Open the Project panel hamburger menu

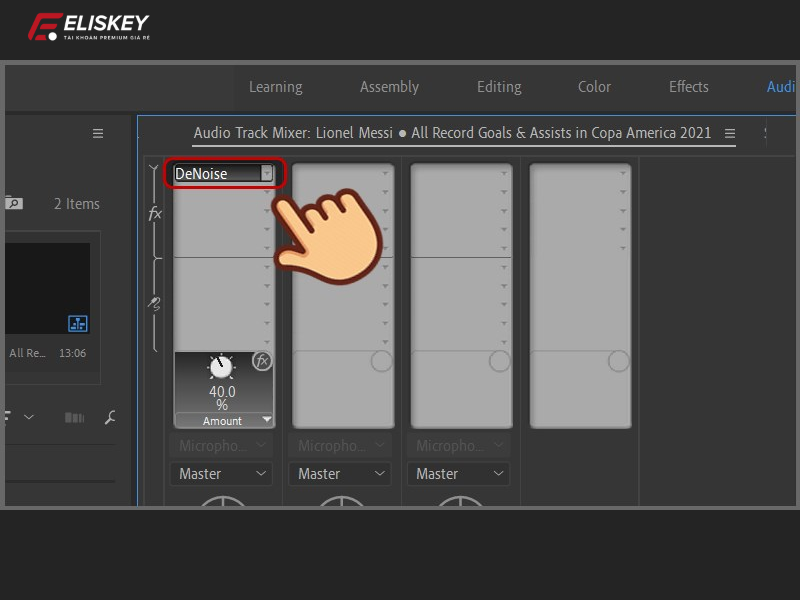[98, 133]
